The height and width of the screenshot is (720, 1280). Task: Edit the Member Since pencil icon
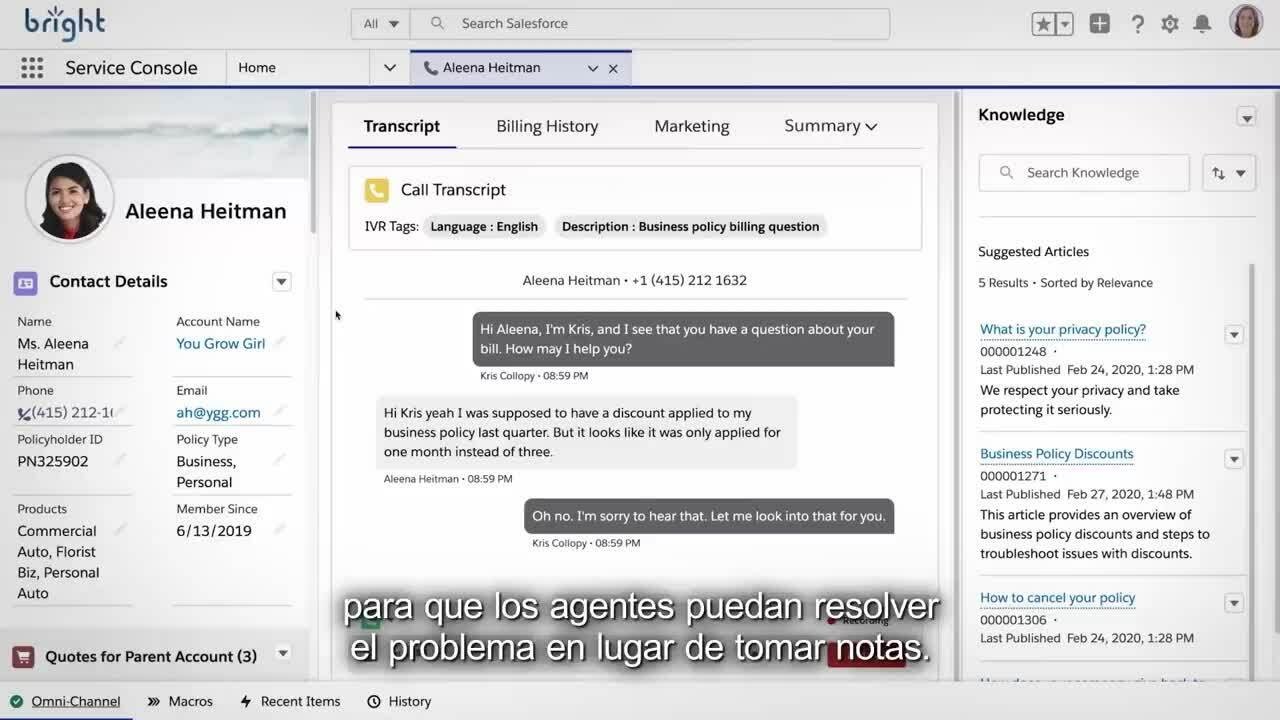[x=280, y=530]
